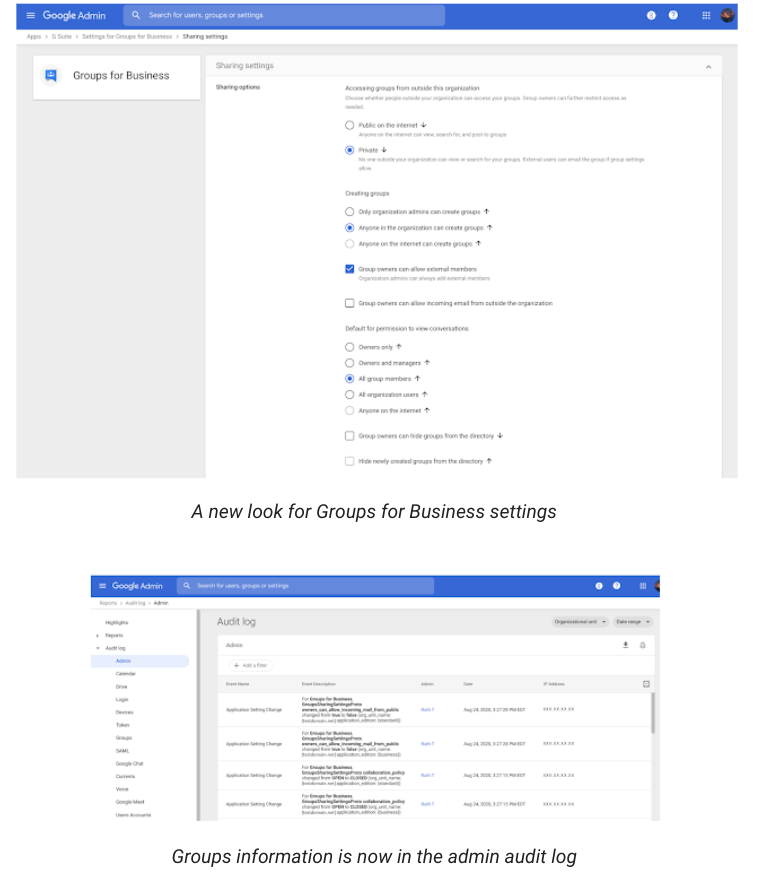This screenshot has height=881, width=780.
Task: Collapse Audit log arrow in sidebar
Action: [x=97, y=648]
